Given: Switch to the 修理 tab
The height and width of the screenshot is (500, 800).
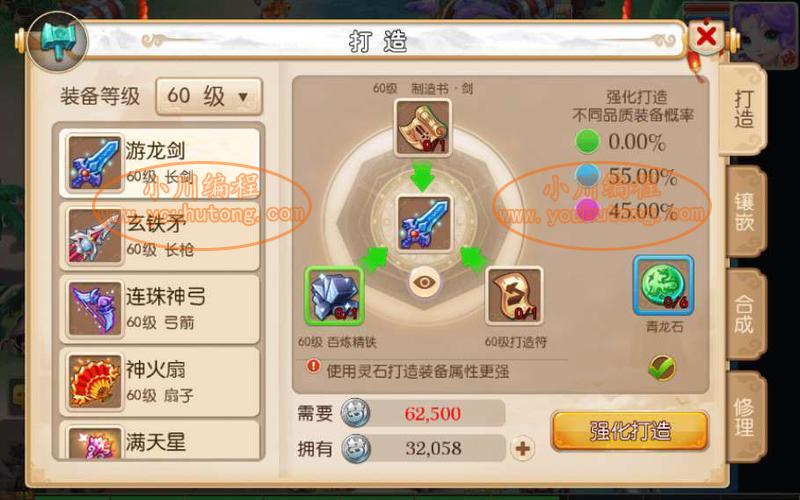Looking at the screenshot, I should click(x=745, y=417).
